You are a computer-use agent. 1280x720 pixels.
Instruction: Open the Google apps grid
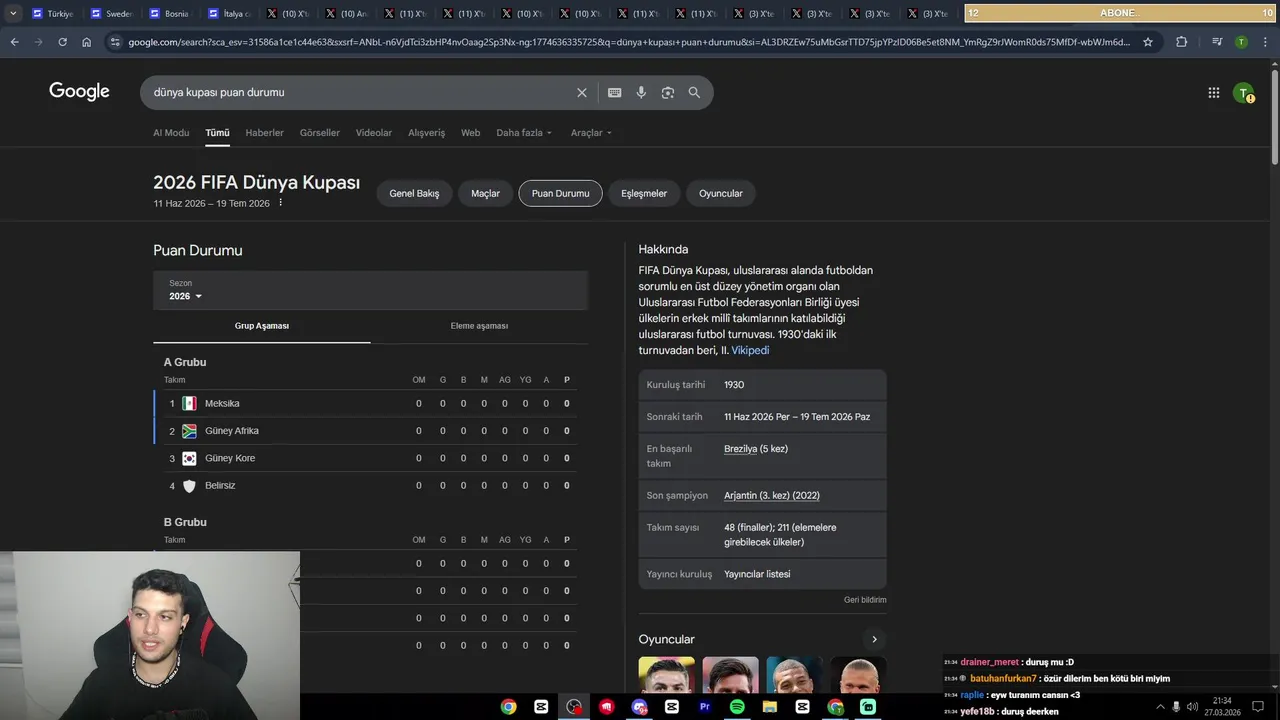pos(1214,93)
